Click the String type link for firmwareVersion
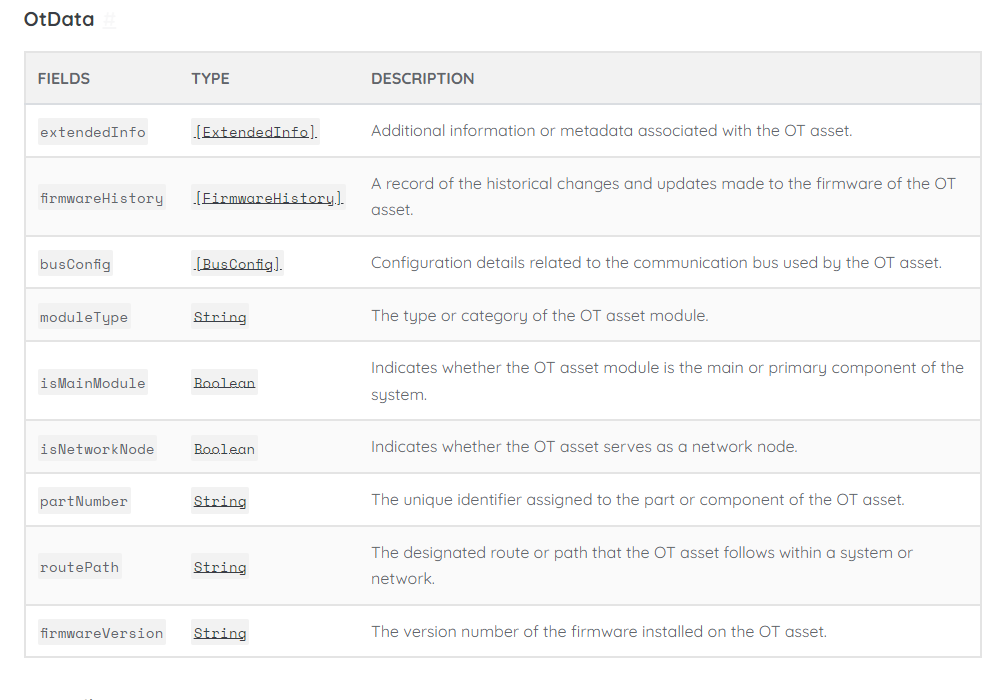The height and width of the screenshot is (700, 991). pos(220,633)
